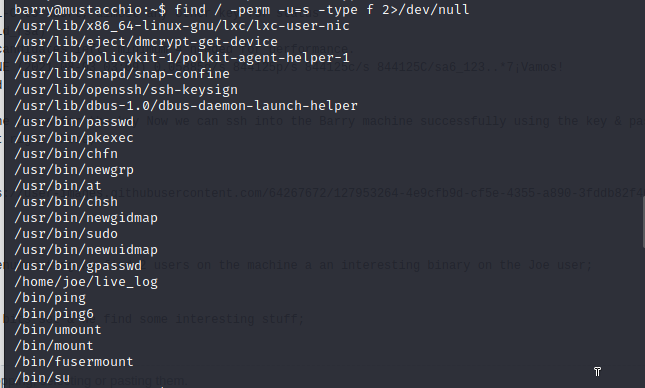Screen dimensions: 645x388
Task: Select the /usr/bin/pkexec line
Action: [74, 138]
